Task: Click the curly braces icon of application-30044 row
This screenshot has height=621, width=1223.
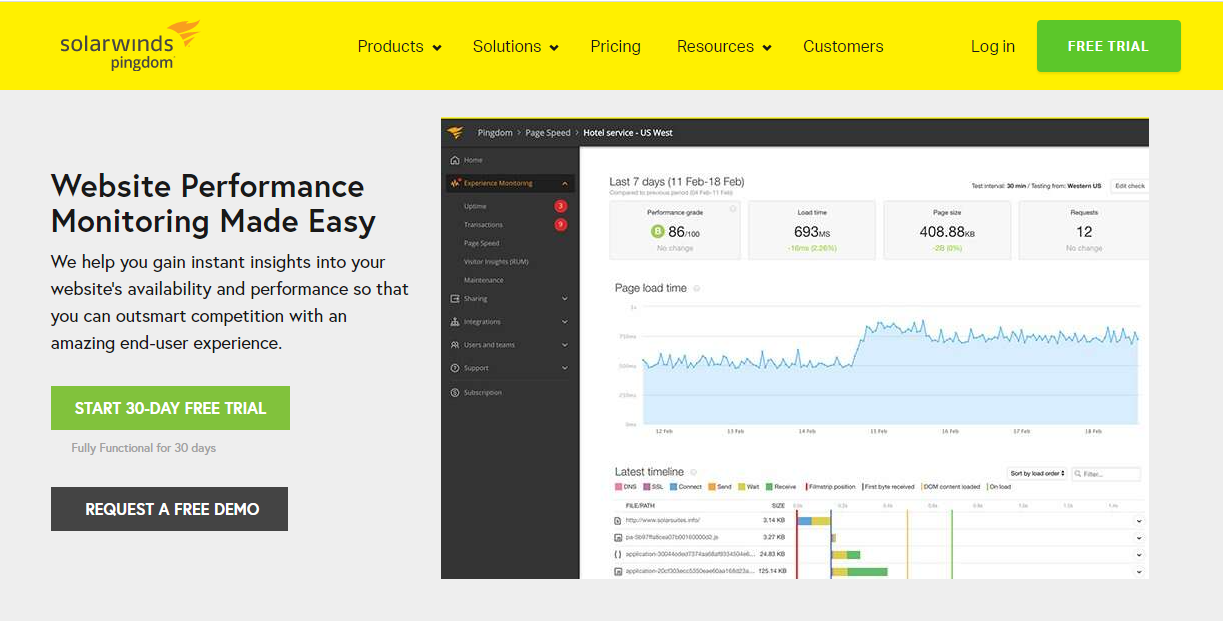Action: (618, 553)
